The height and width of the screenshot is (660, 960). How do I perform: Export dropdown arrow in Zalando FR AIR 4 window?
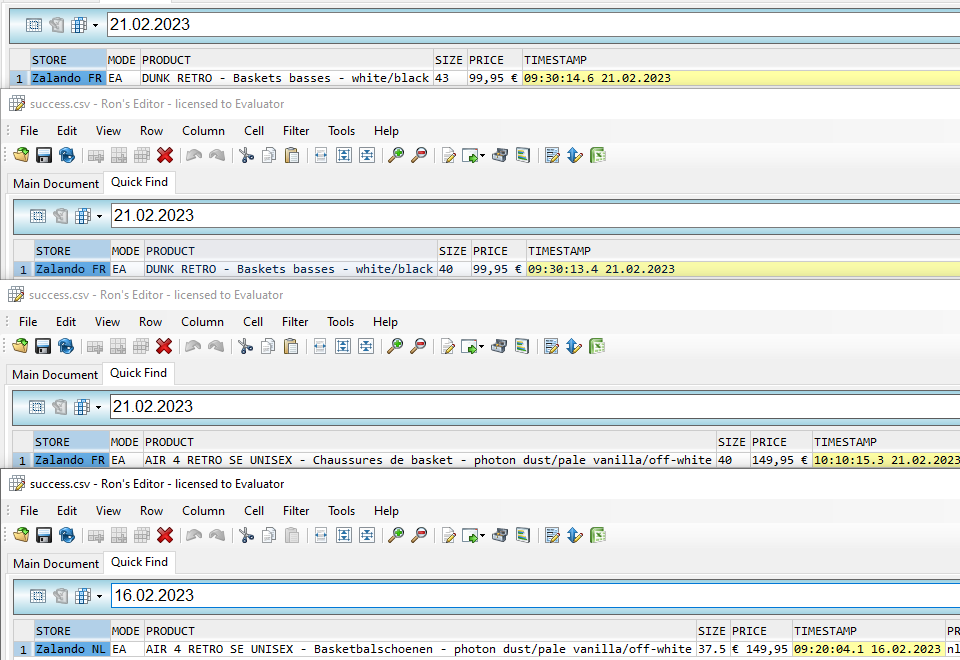(481, 347)
